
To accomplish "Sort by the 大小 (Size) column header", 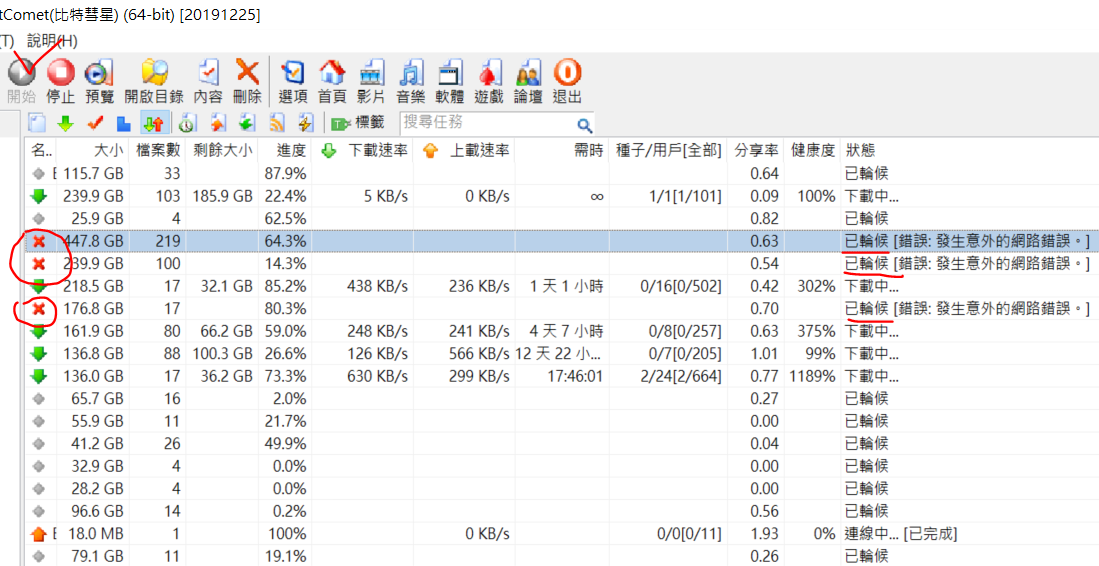I will pyautogui.click(x=108, y=150).
